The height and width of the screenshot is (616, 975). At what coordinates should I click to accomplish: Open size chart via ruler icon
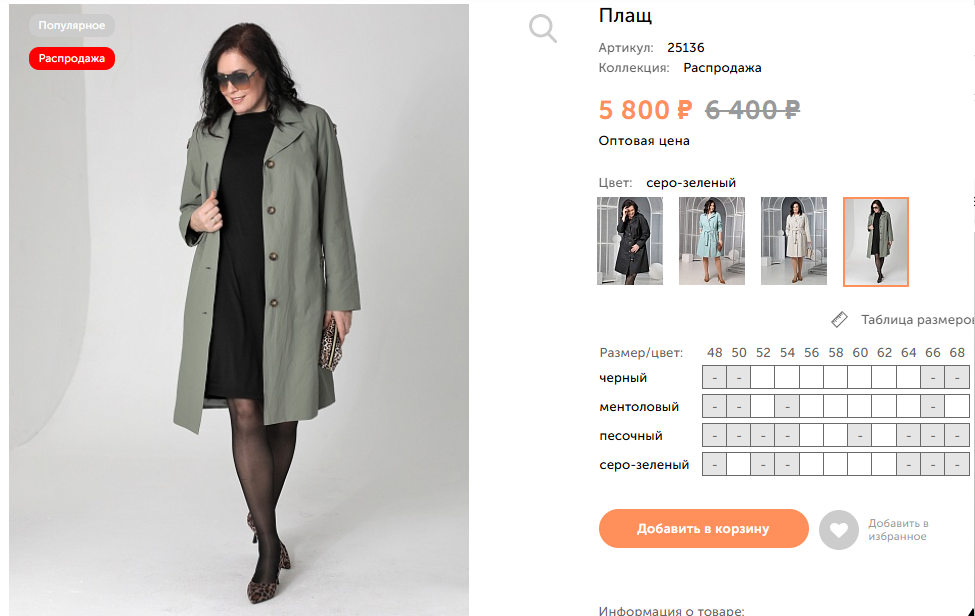coord(839,319)
